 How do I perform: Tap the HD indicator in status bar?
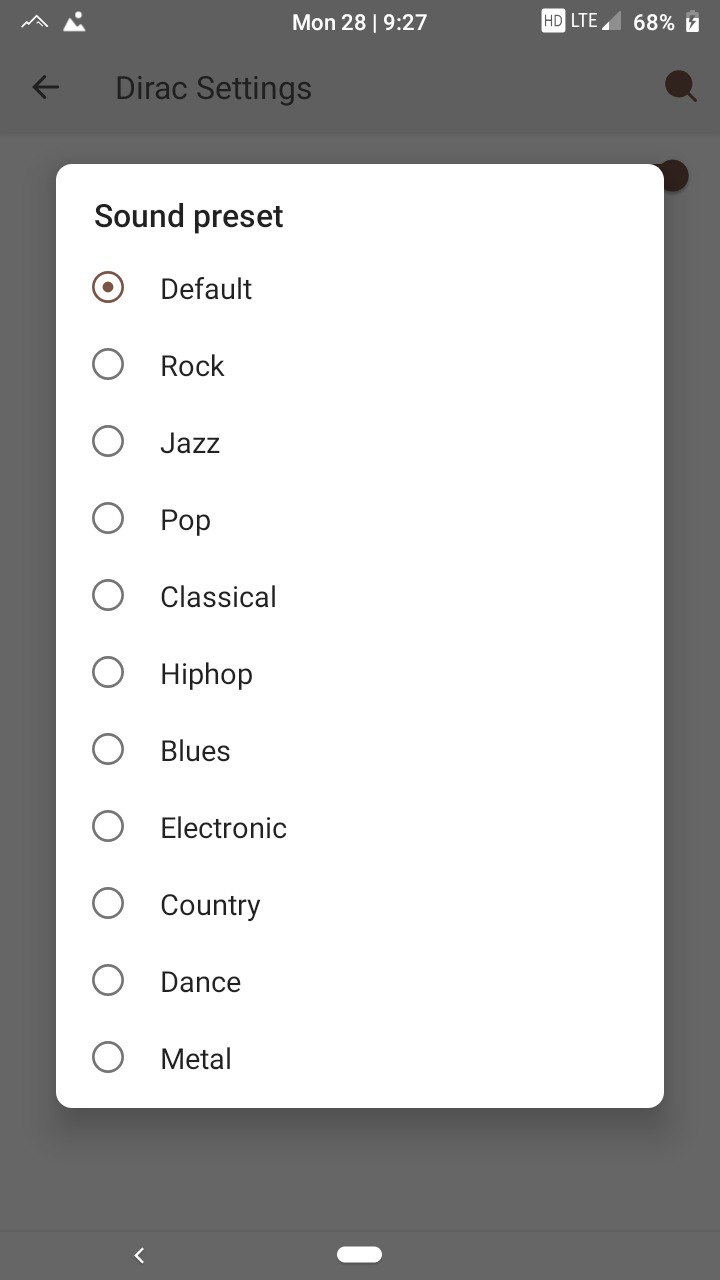552,21
